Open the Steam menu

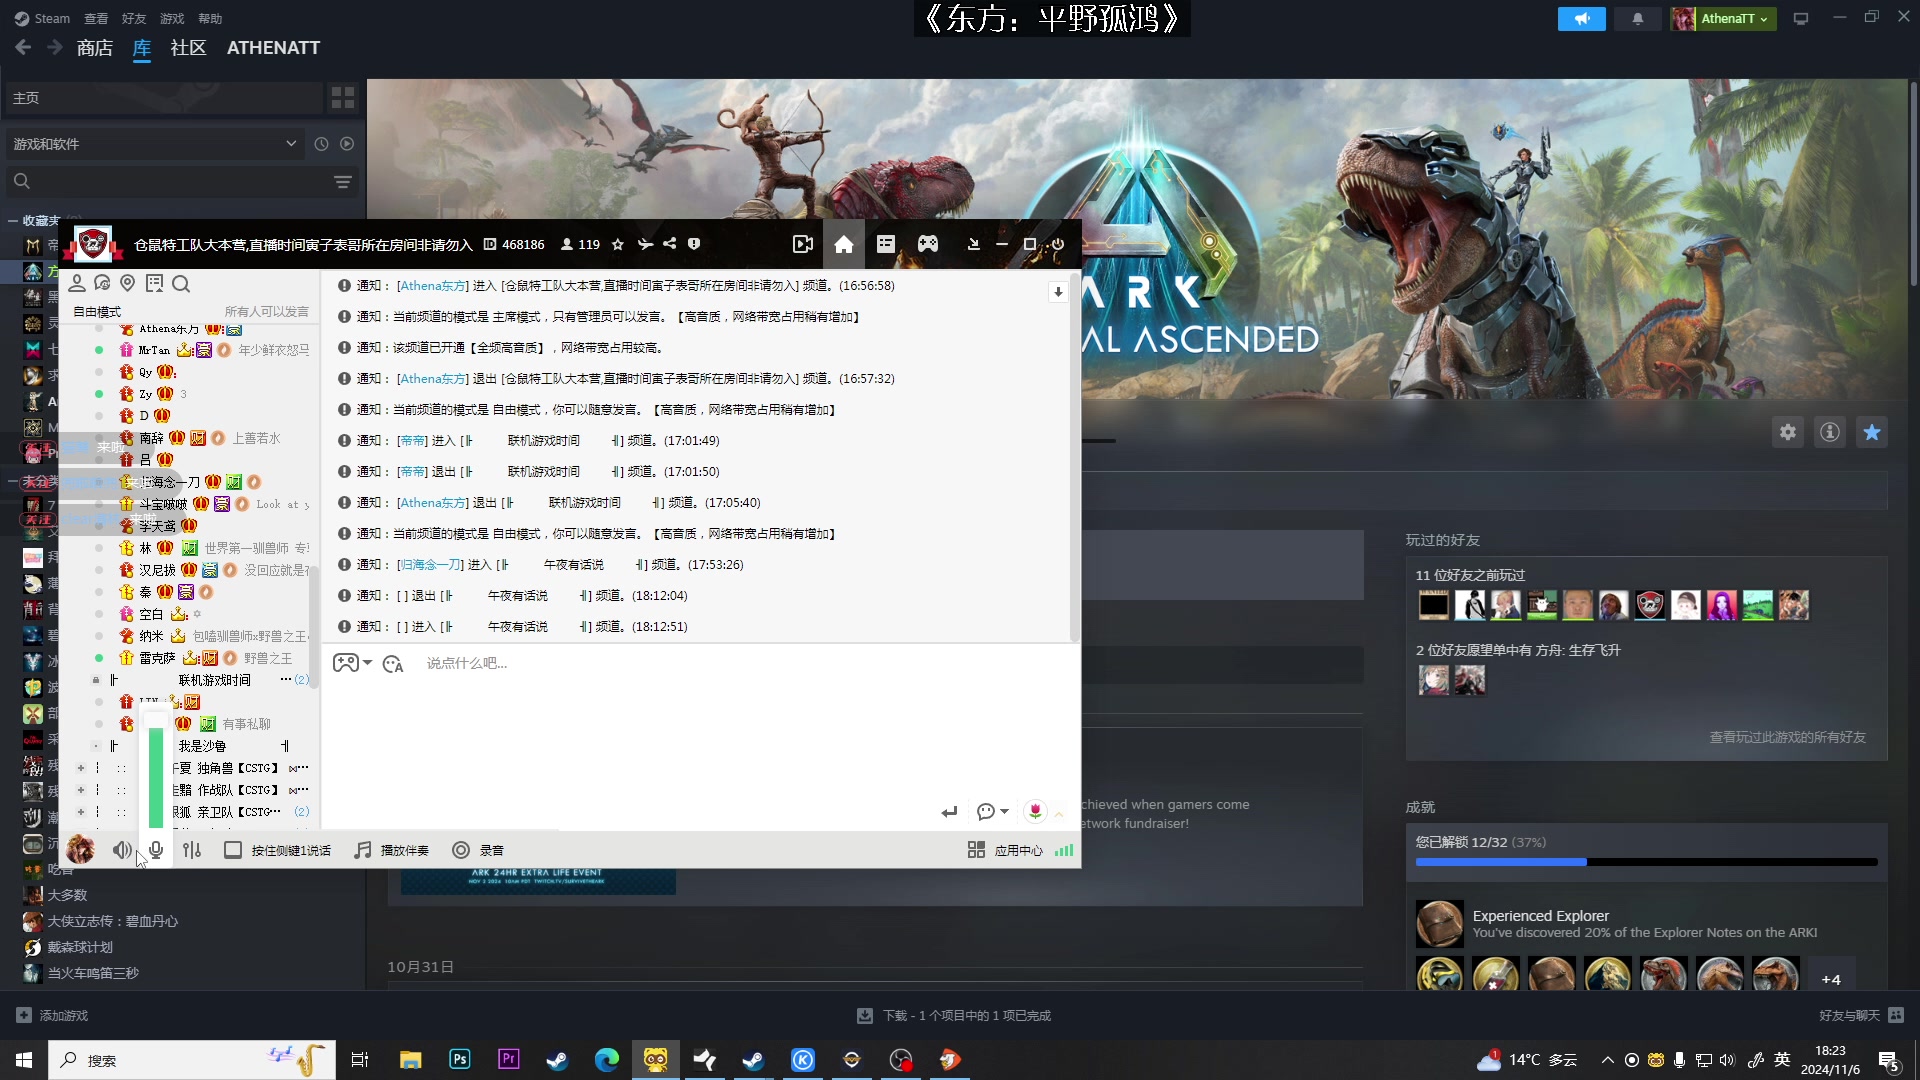click(x=42, y=18)
